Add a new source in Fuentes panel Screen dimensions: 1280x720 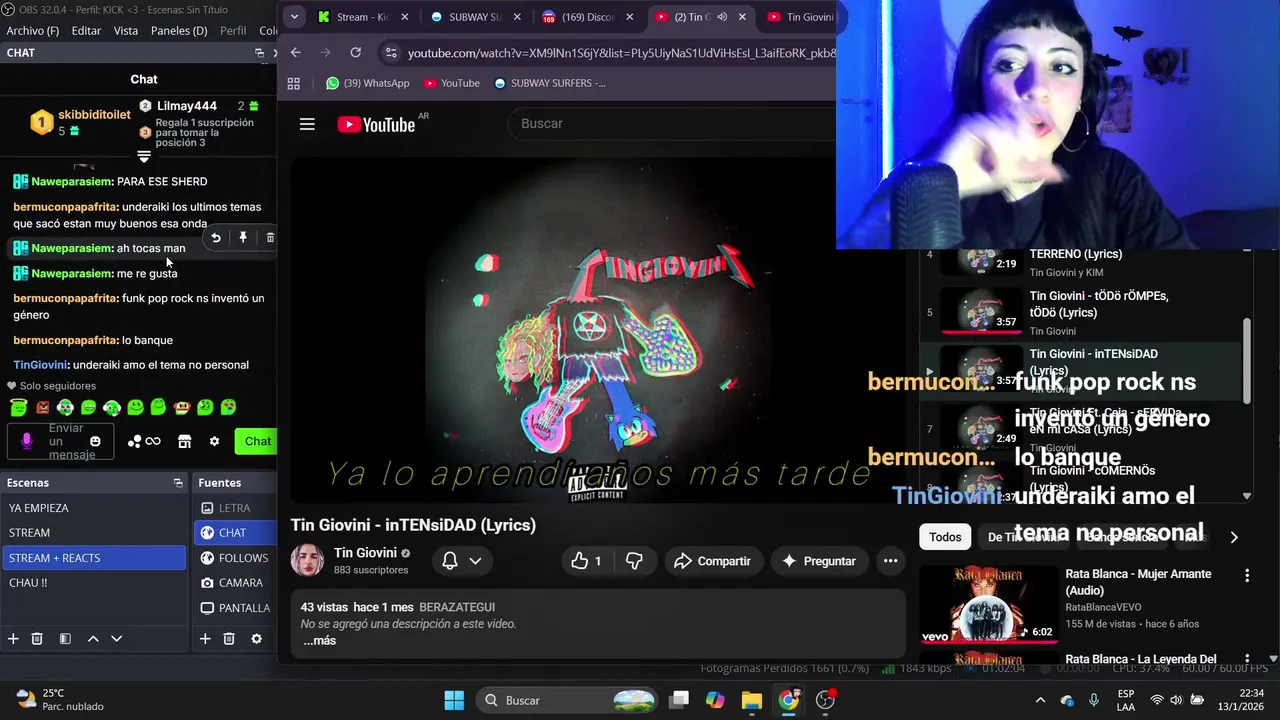click(205, 639)
